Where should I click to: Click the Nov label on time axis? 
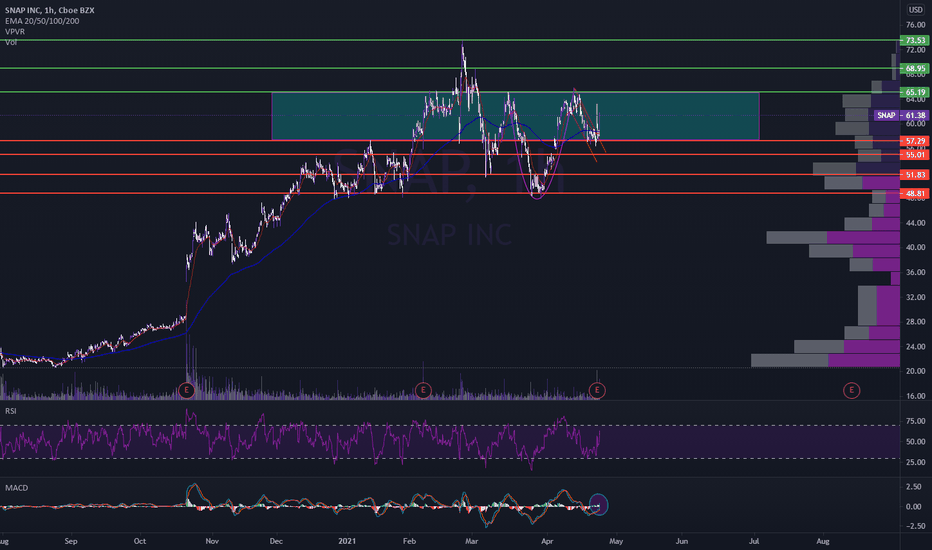click(x=212, y=541)
